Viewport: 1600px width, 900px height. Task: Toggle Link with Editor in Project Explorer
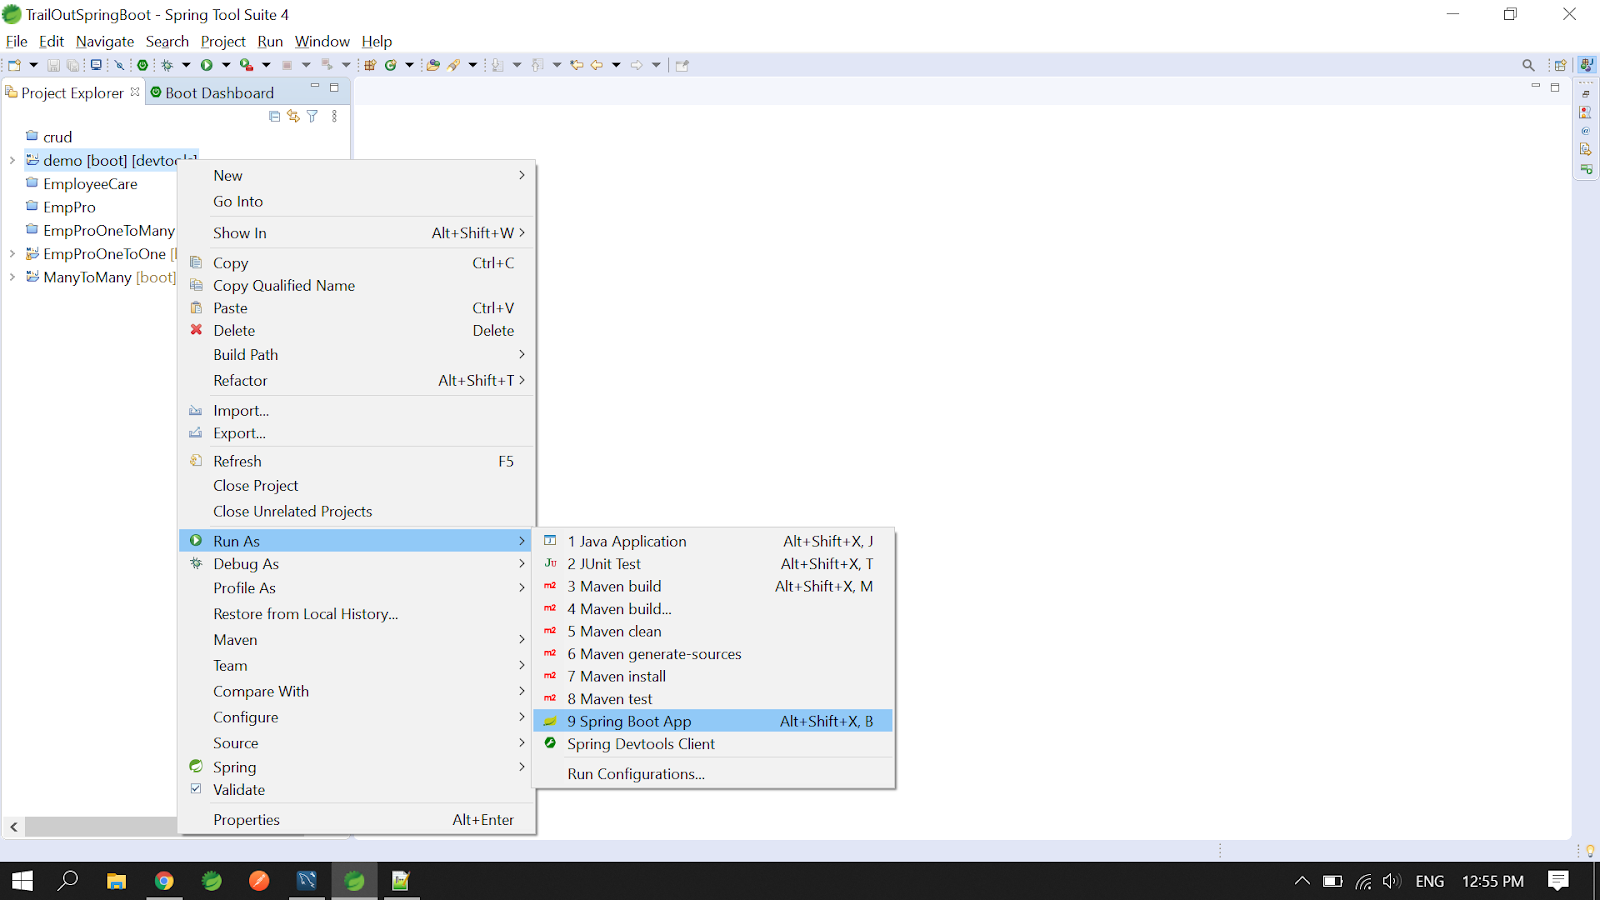(x=293, y=117)
